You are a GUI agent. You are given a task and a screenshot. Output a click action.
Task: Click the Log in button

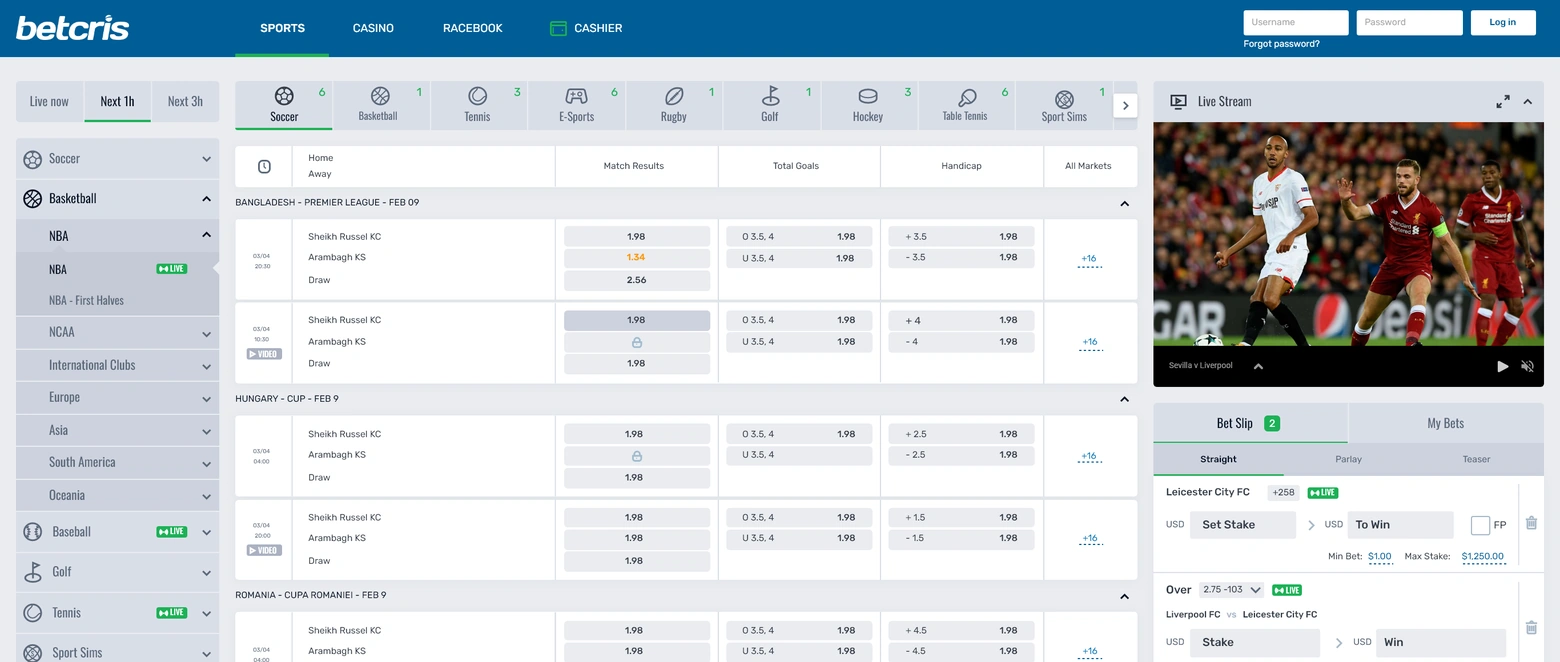coord(1503,22)
